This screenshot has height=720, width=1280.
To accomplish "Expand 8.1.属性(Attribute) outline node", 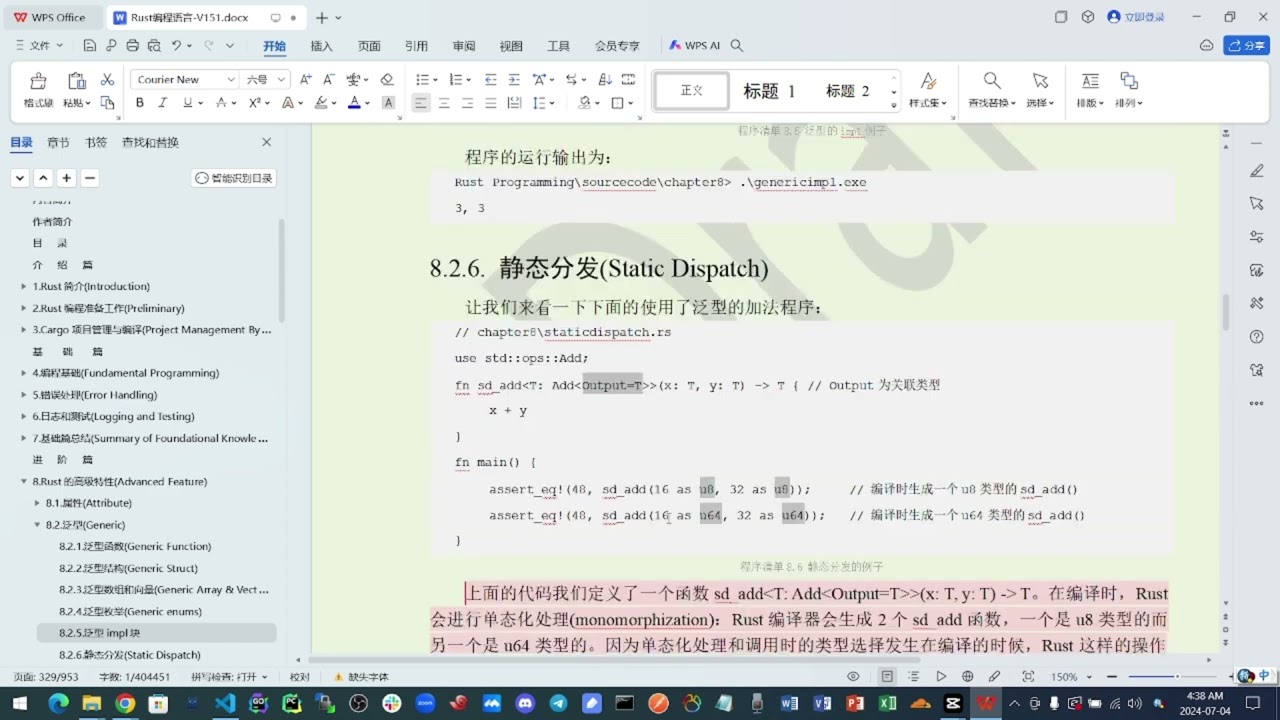I will coord(37,503).
